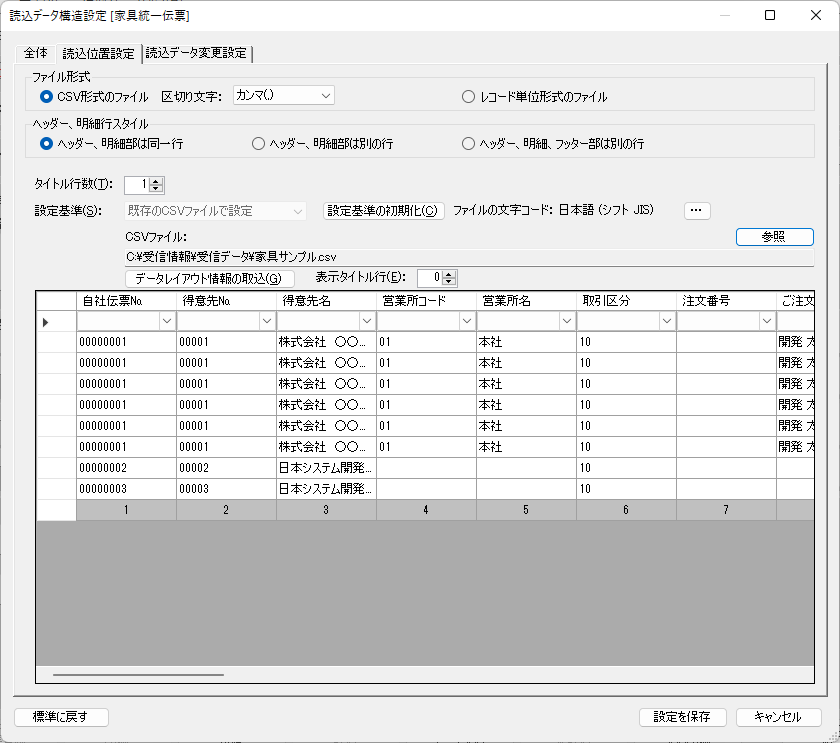Click the grid horizontal scrollbar thumb

[x=138, y=675]
